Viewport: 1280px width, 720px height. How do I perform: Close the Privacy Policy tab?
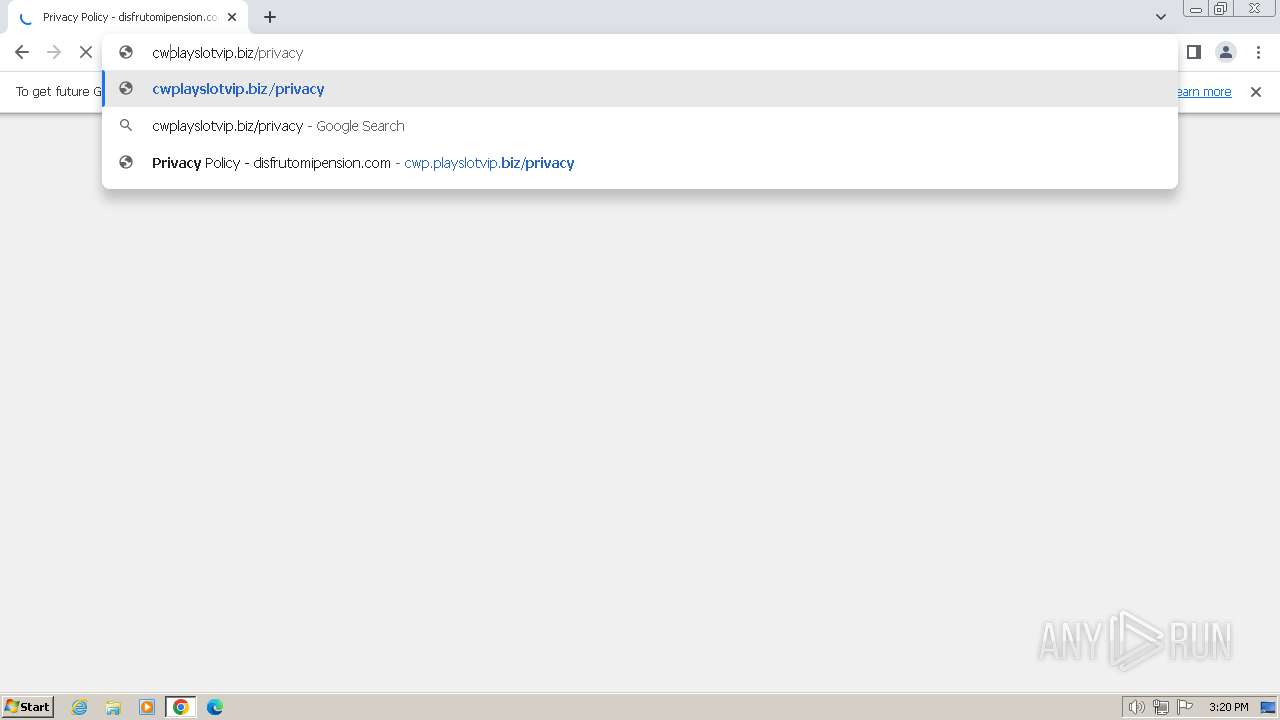pos(232,17)
